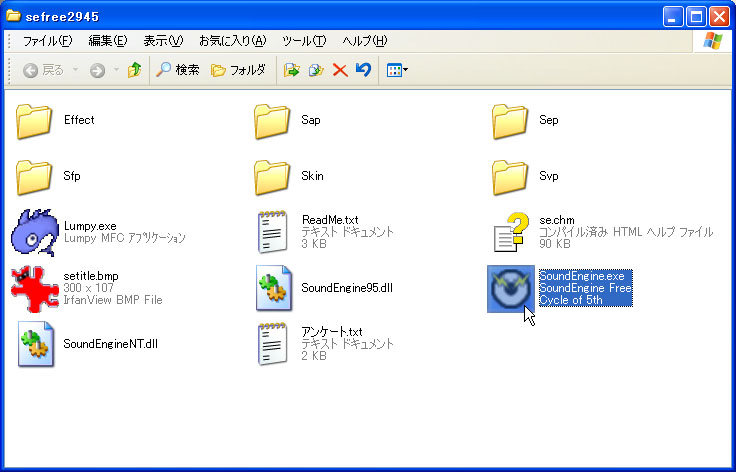Image resolution: width=736 pixels, height=472 pixels.
Task: Open the お気に入り(A) menu
Action: pyautogui.click(x=232, y=41)
